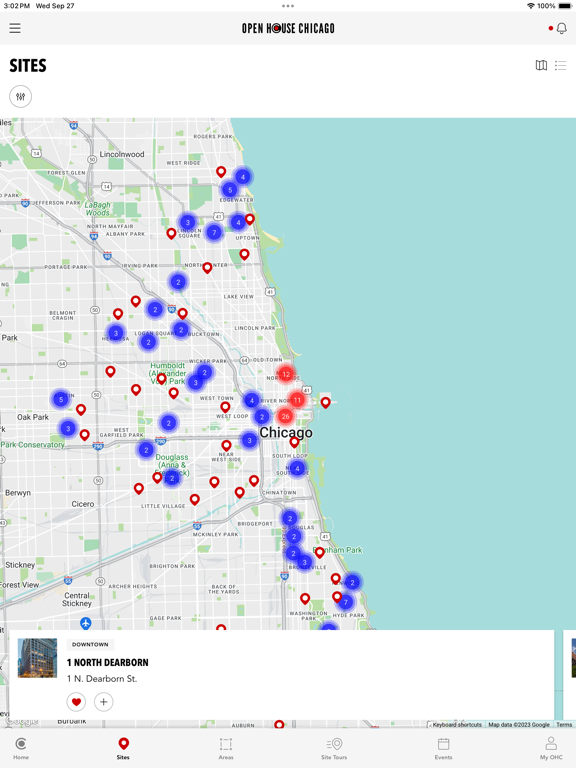Favorite 1 North Dearborn with heart
Viewport: 576px width, 768px height.
76,702
